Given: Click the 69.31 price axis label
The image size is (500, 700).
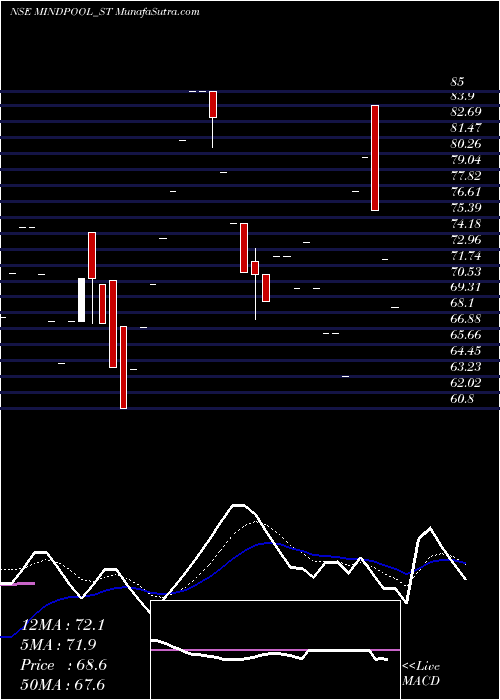Looking at the screenshot, I should click(x=467, y=287).
